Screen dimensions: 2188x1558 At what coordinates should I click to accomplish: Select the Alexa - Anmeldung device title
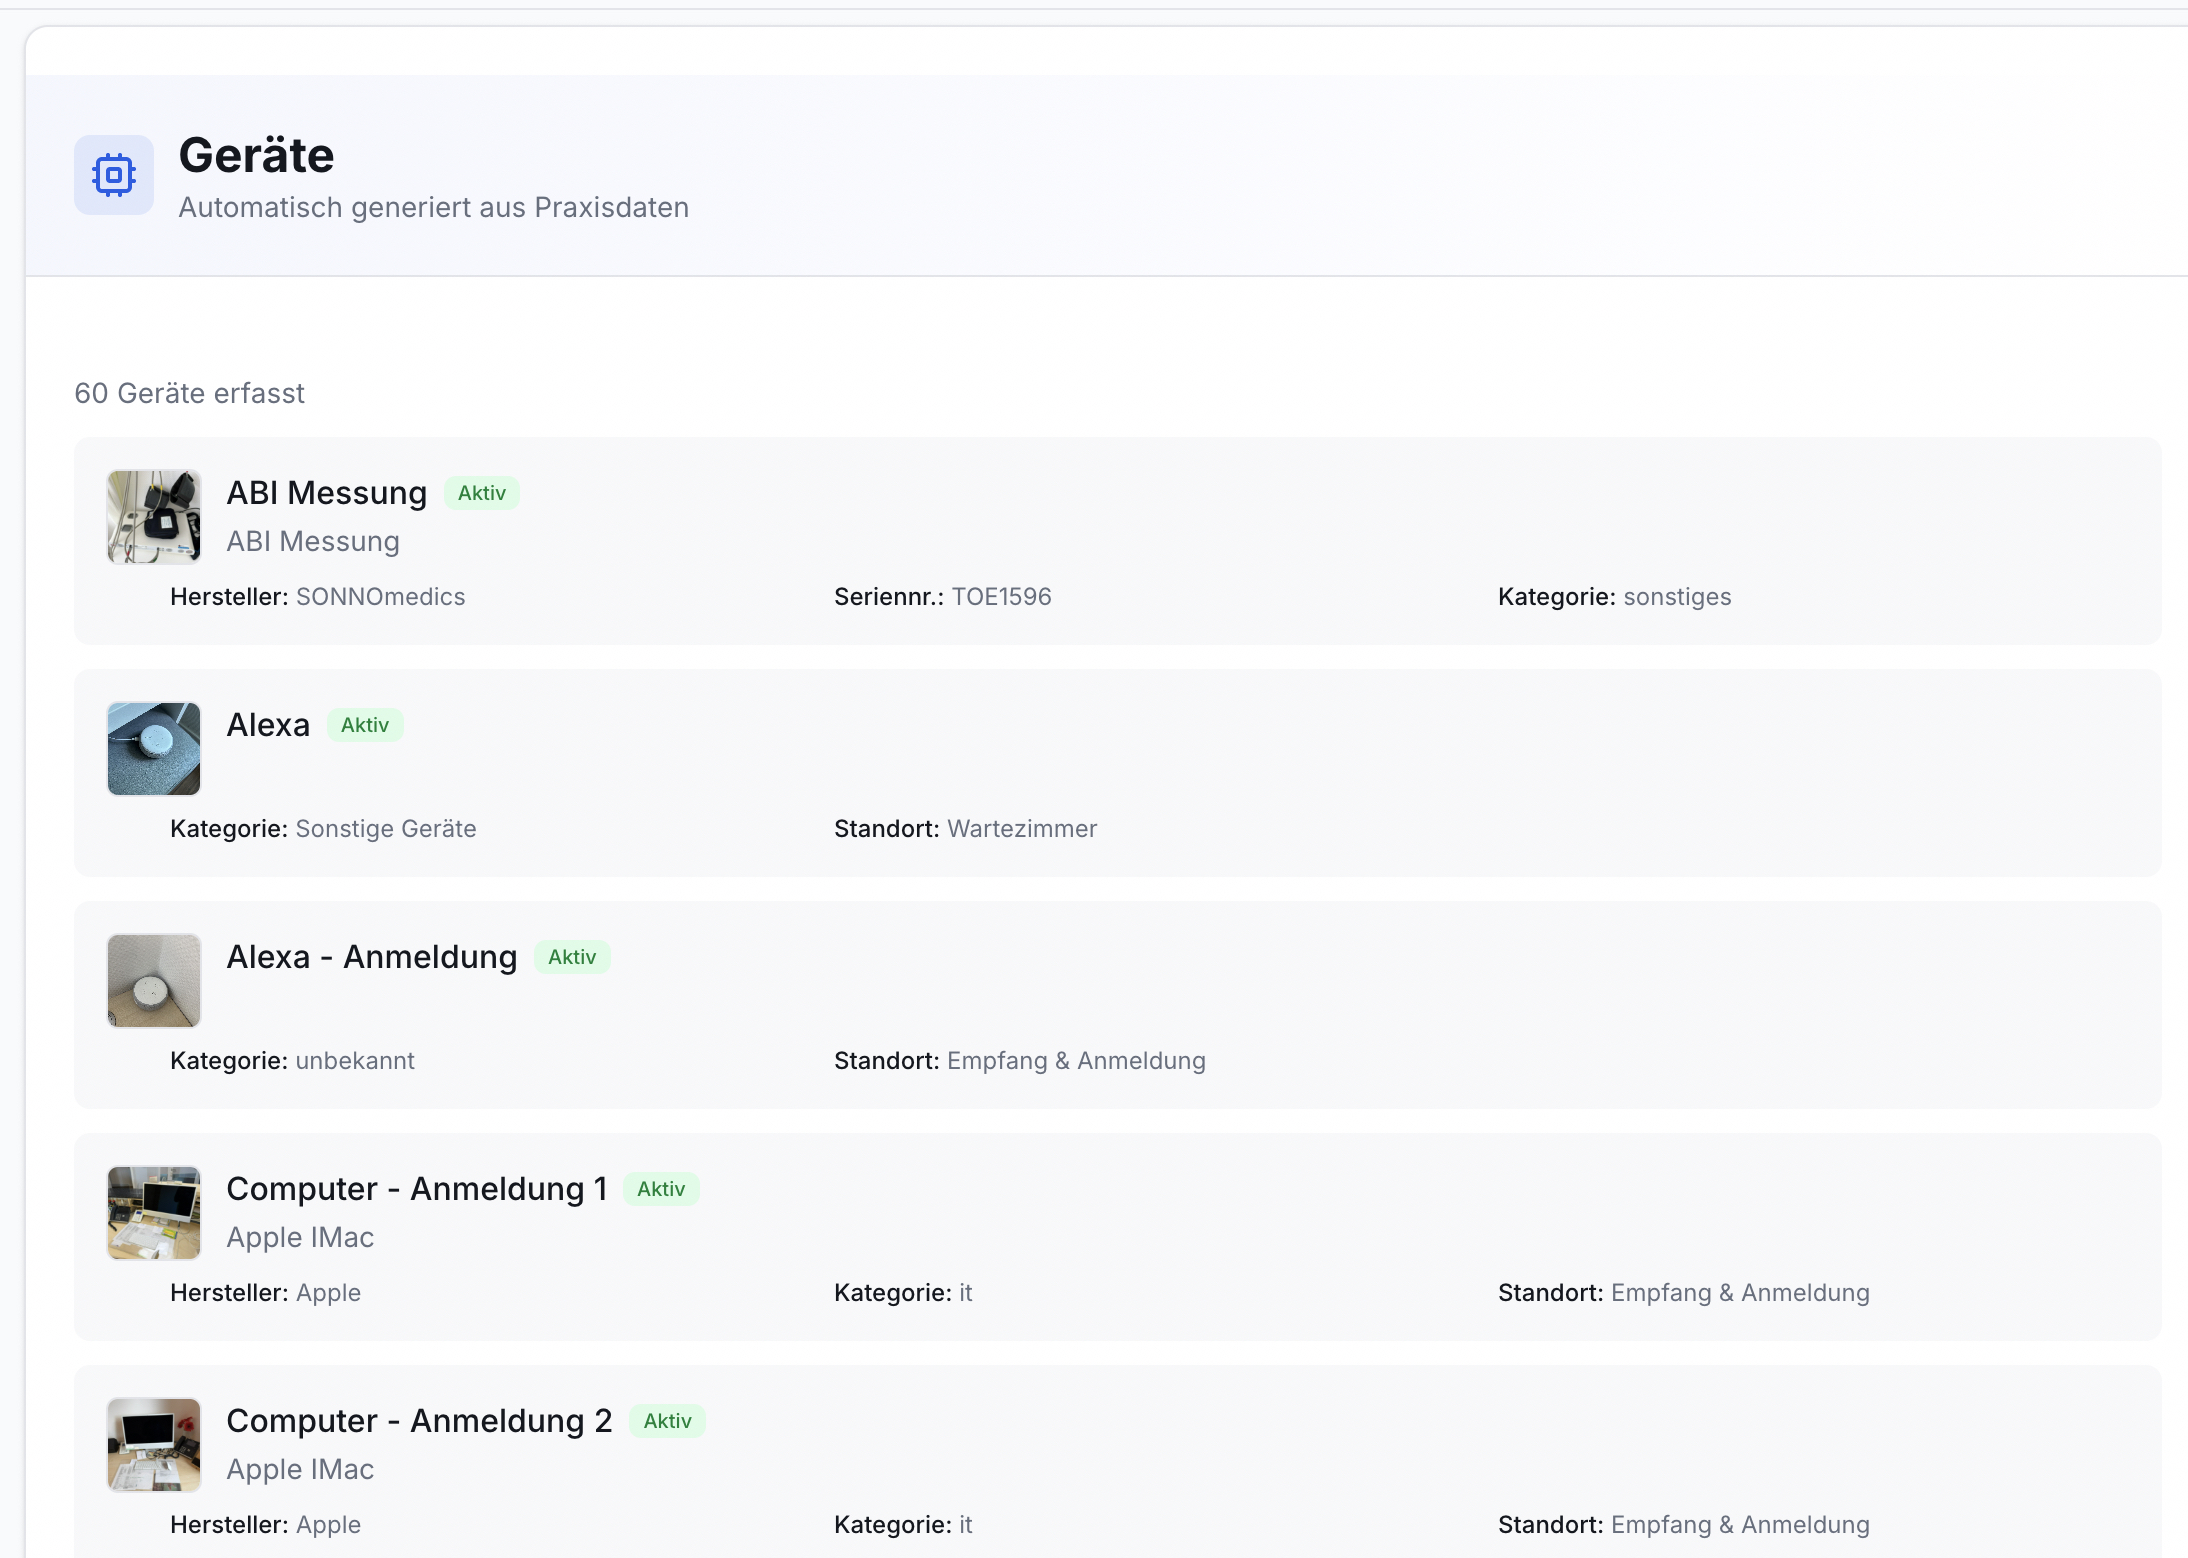[x=372, y=957]
